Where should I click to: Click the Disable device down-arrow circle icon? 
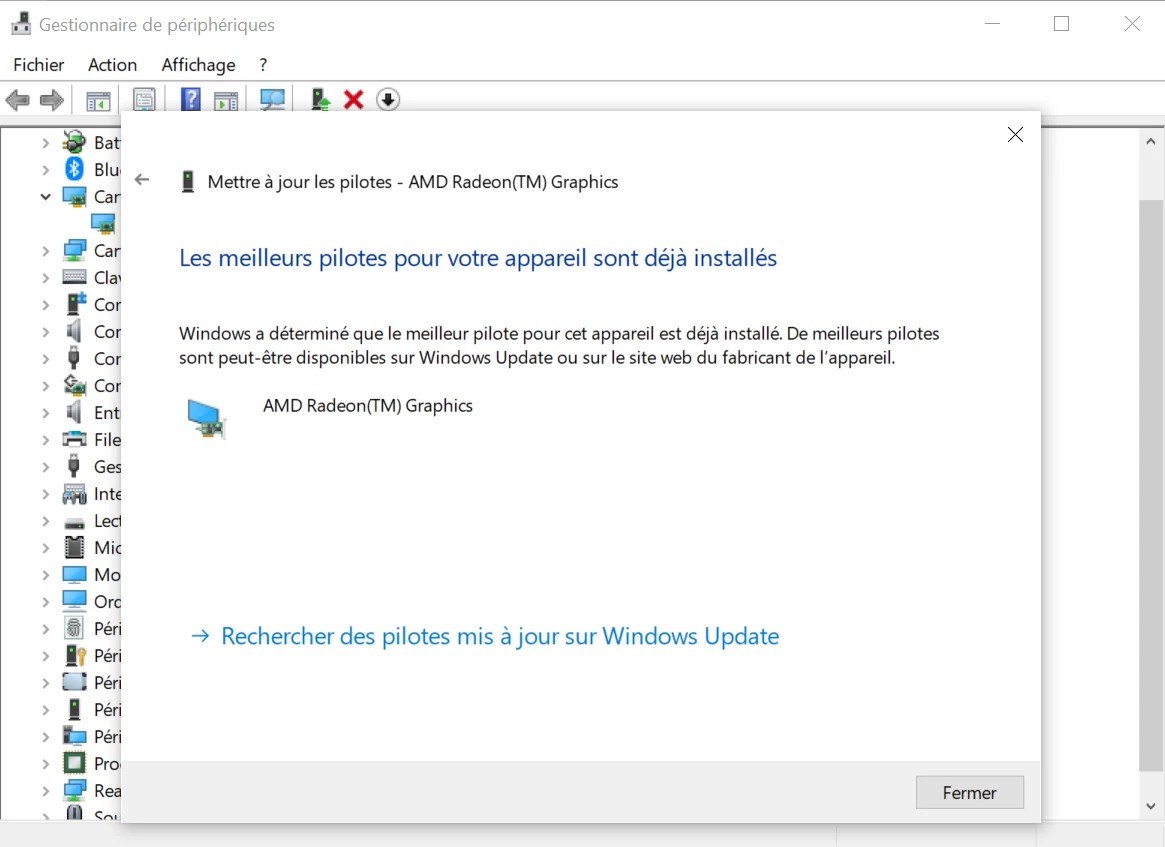point(388,100)
